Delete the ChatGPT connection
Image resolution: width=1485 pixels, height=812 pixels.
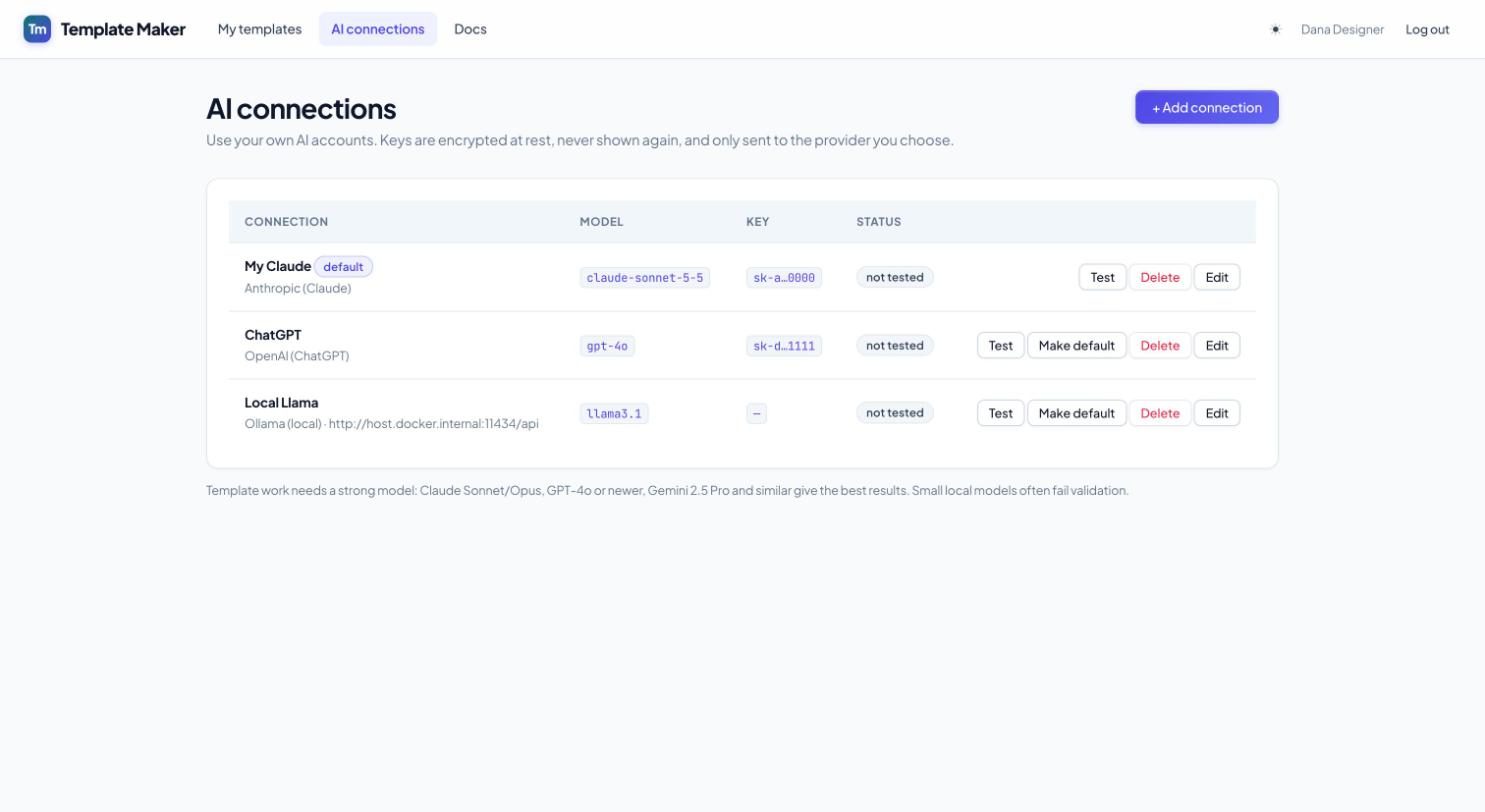(1160, 345)
